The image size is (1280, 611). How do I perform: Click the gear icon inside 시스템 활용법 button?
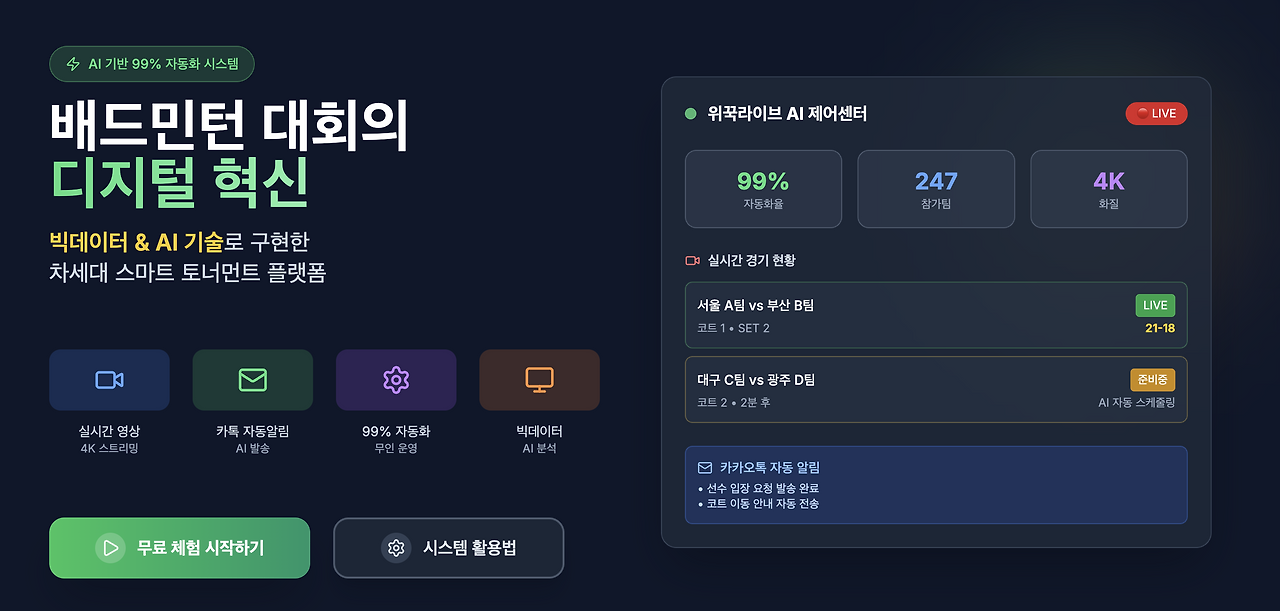396,548
